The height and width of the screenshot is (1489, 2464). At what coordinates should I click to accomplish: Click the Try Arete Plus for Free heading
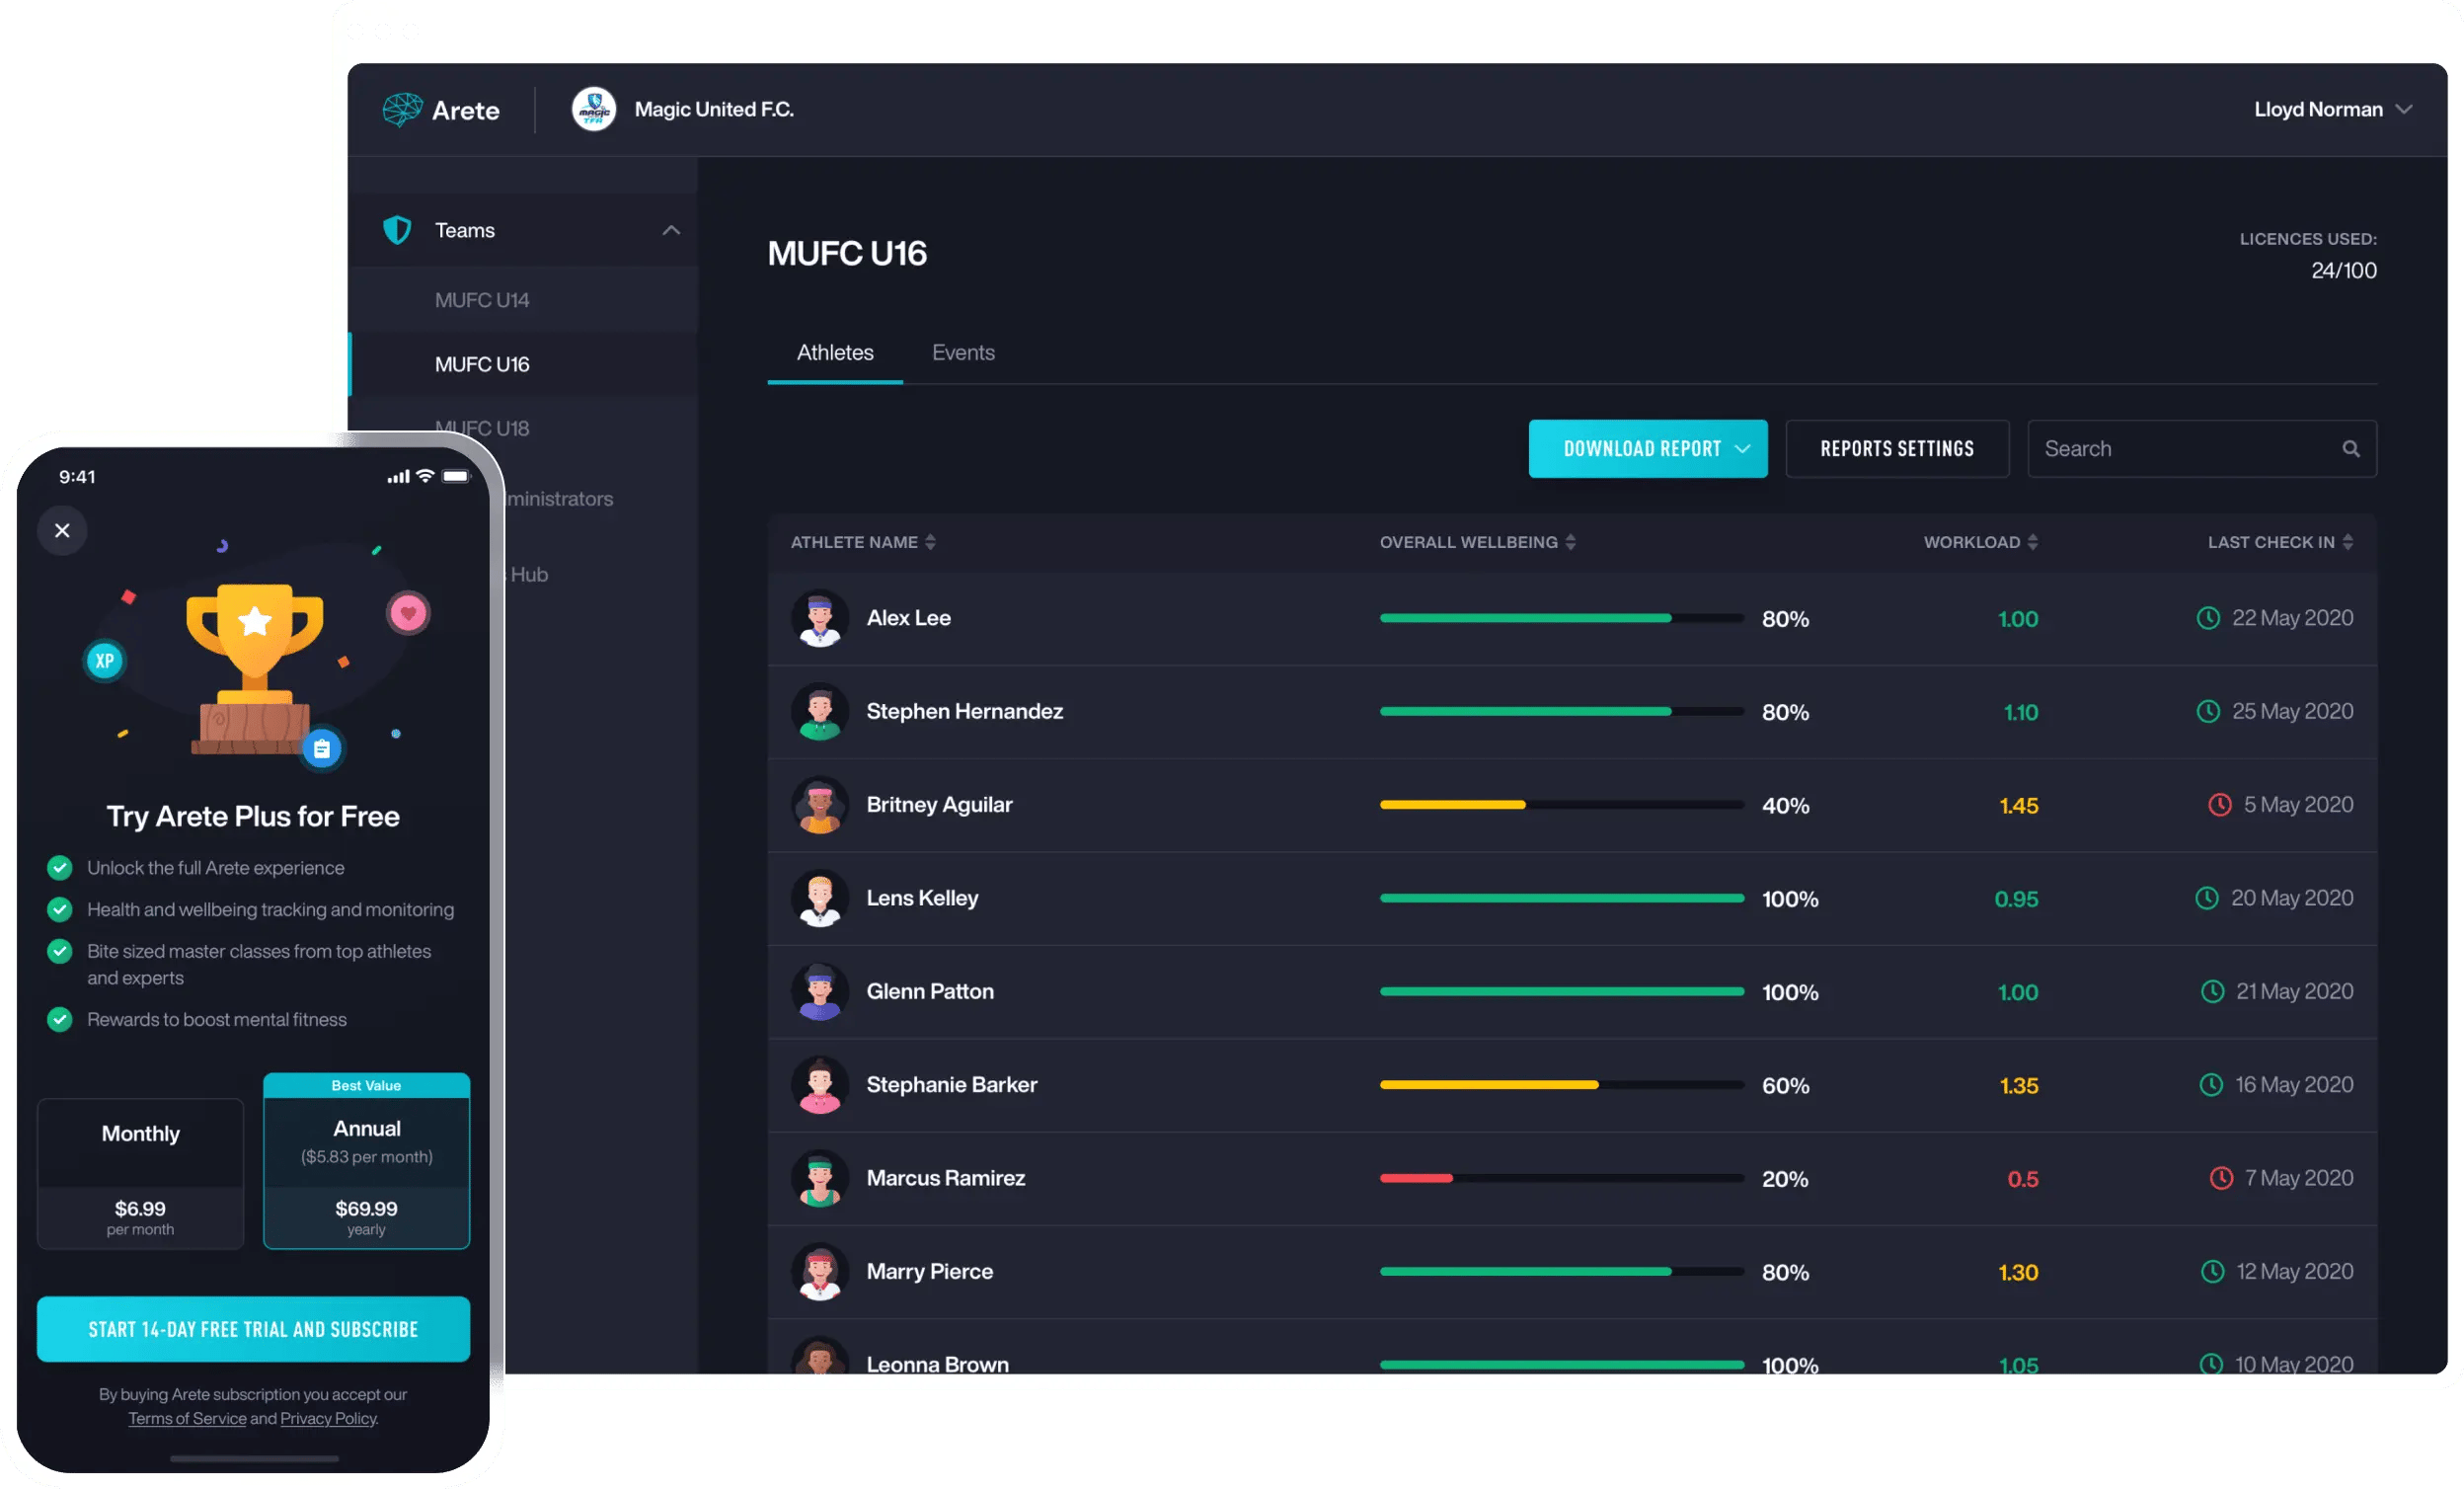253,816
